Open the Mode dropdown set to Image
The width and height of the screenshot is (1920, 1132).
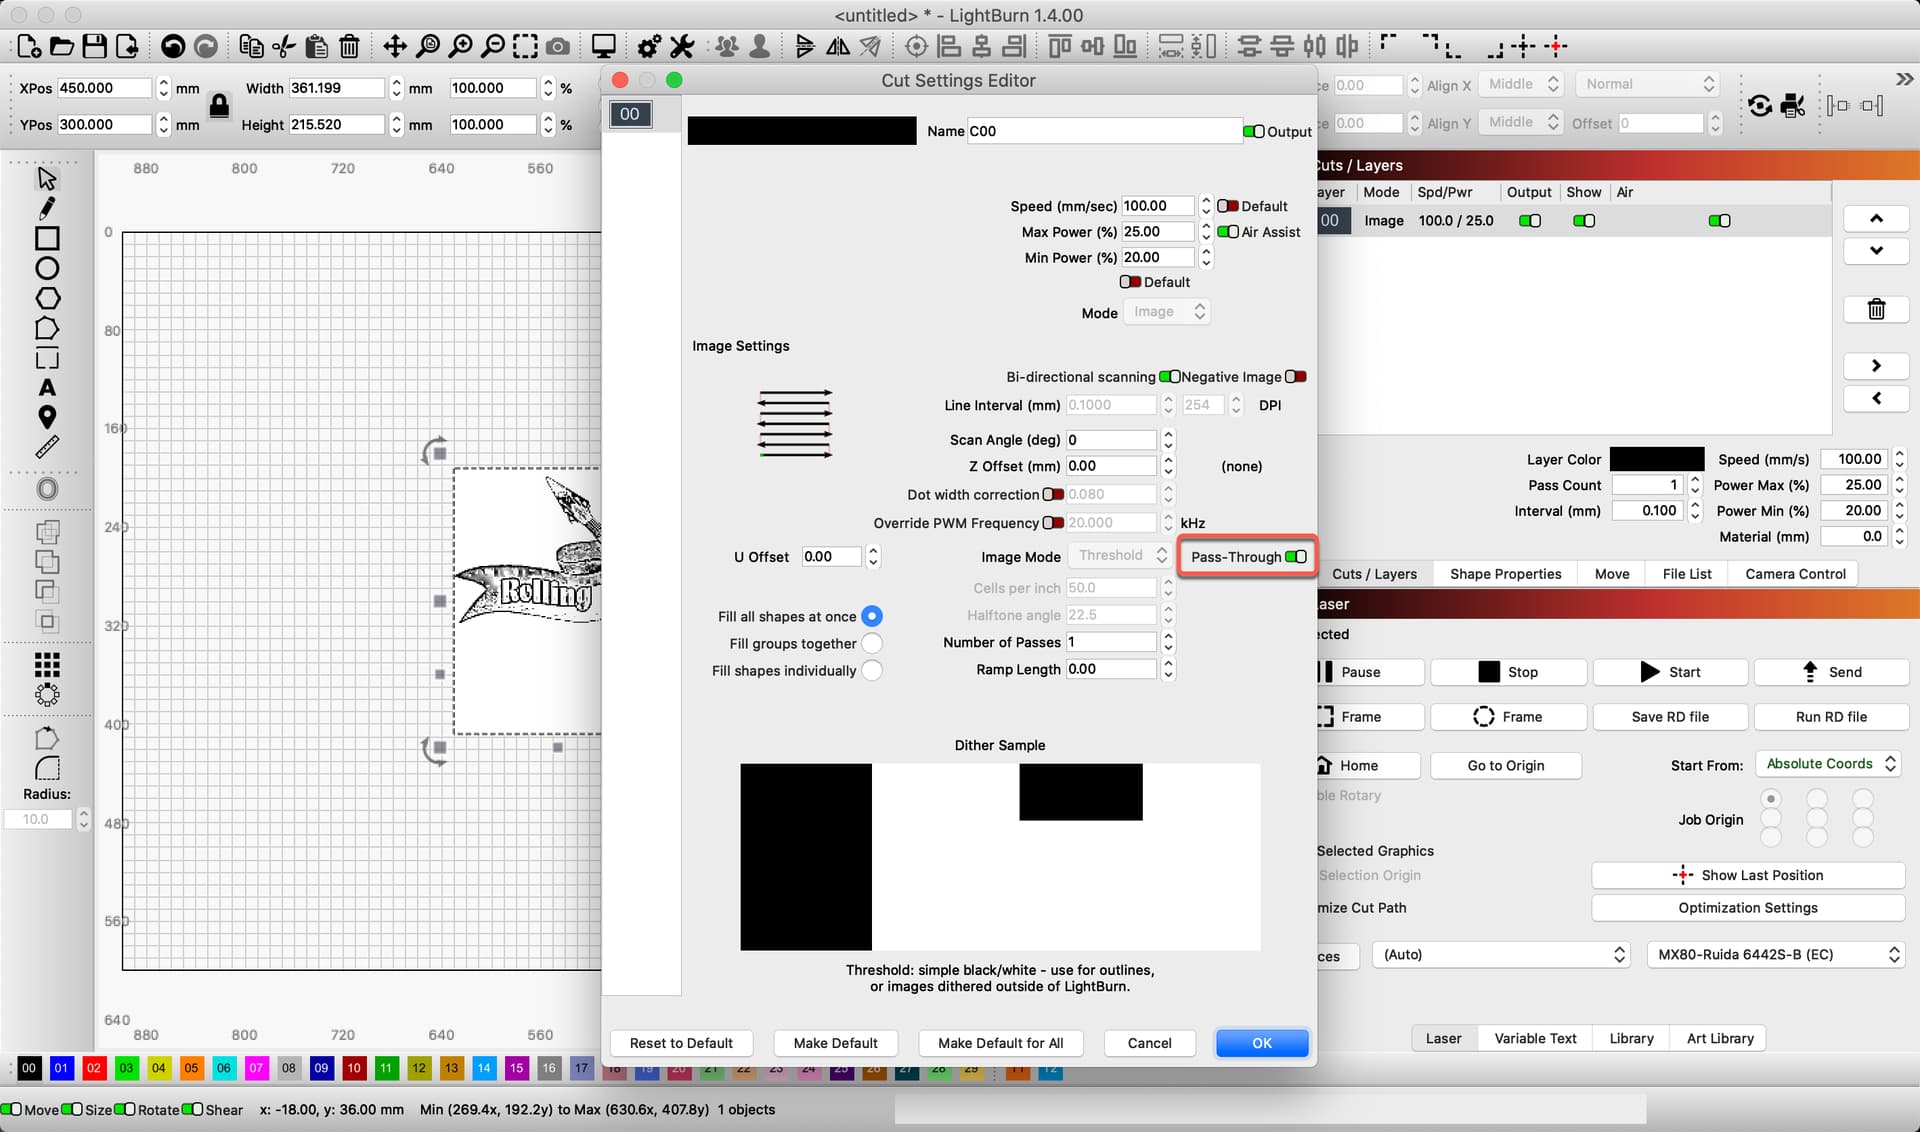tap(1166, 311)
